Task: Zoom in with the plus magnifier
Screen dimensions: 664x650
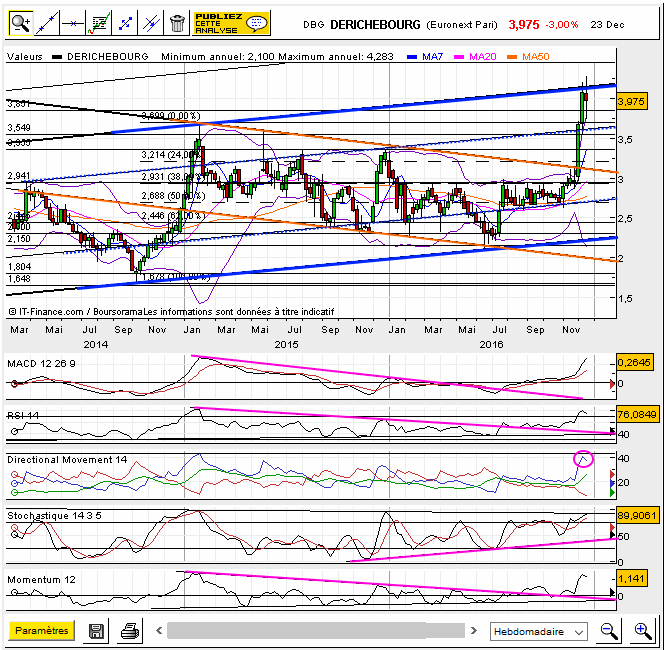Action: [642, 631]
